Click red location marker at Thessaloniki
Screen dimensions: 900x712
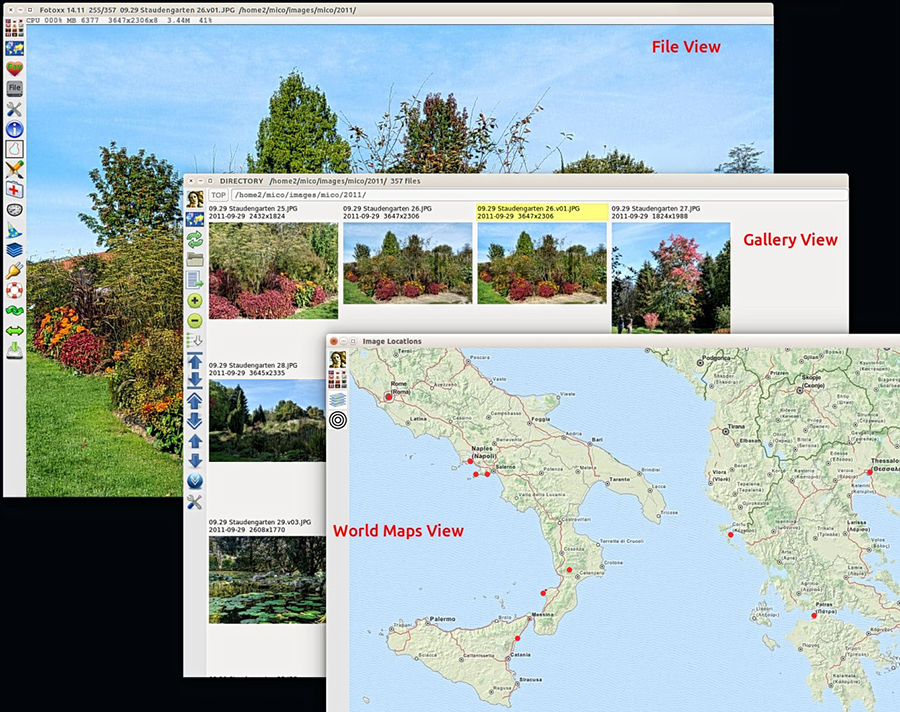[x=870, y=472]
